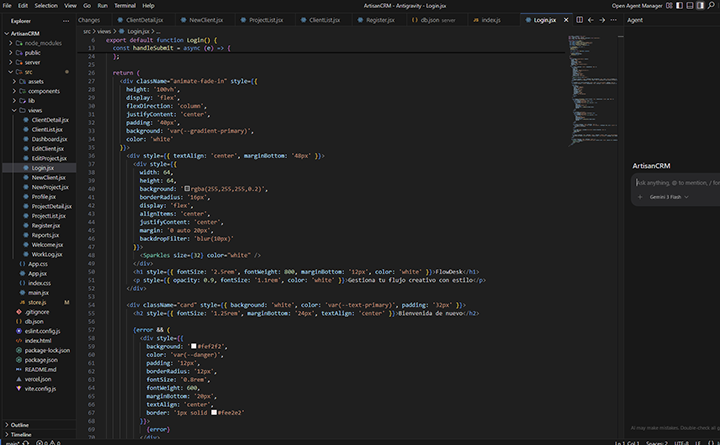Click the Spaces: 2 indentation status
The image size is (720, 445).
tap(657, 443)
